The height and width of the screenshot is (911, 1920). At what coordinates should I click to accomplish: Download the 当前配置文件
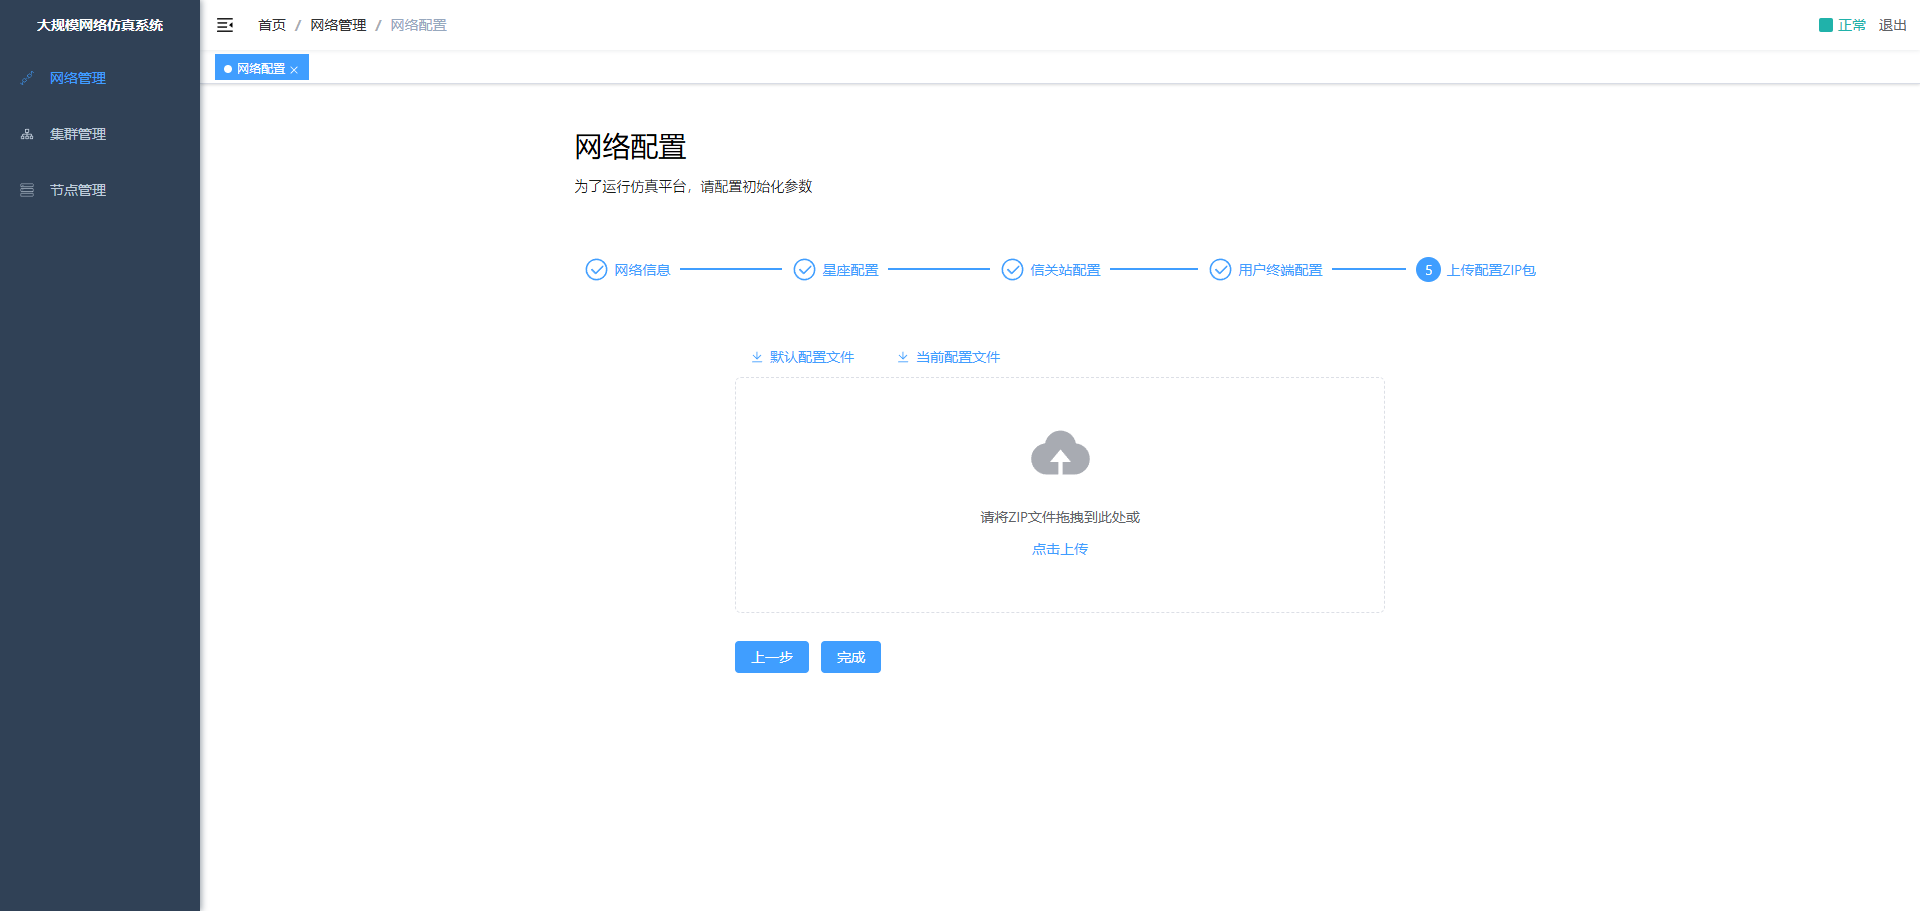pos(949,357)
